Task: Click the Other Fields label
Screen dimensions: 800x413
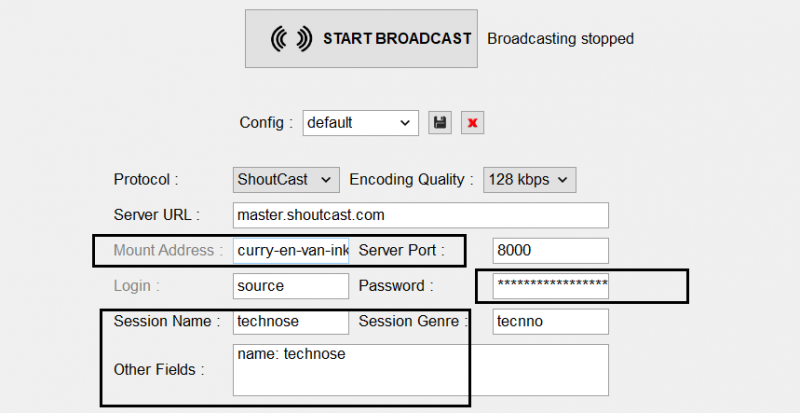Action: [x=159, y=370]
